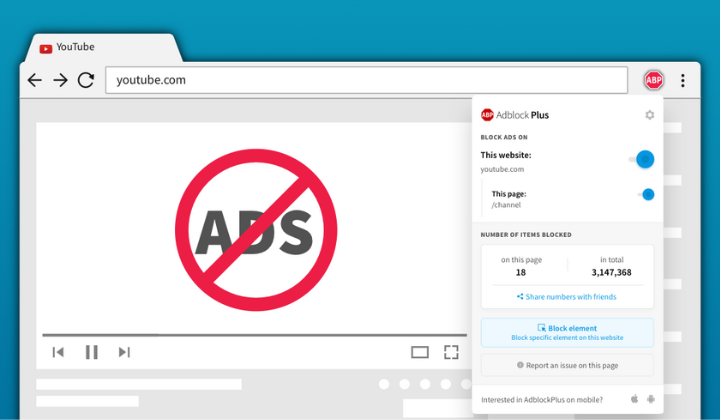Click Share numbers with friends link
Image resolution: width=720 pixels, height=420 pixels.
[567, 297]
